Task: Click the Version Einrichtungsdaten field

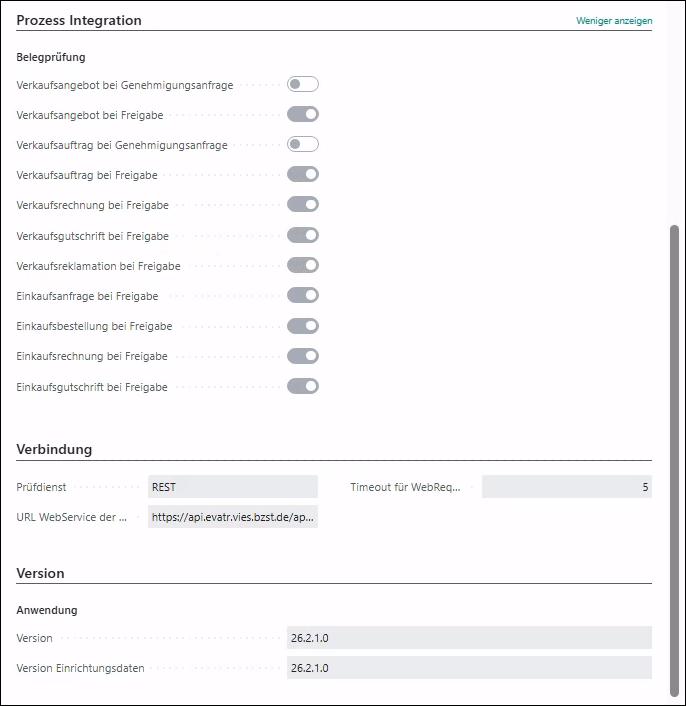Action: (x=468, y=668)
